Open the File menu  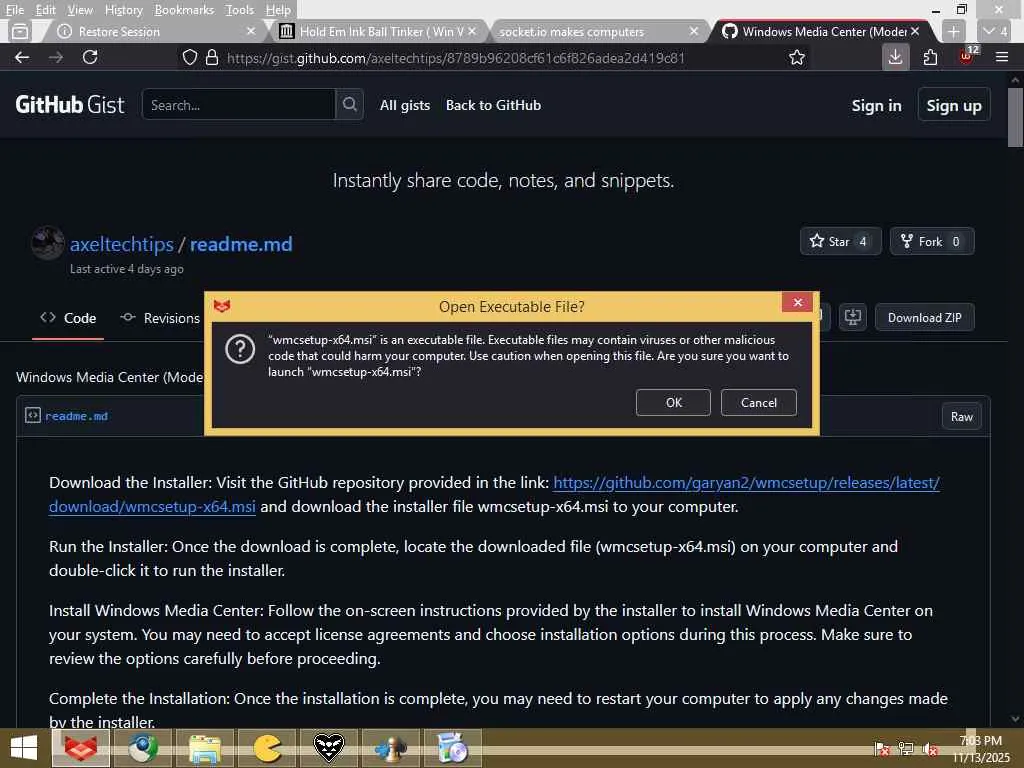click(15, 10)
